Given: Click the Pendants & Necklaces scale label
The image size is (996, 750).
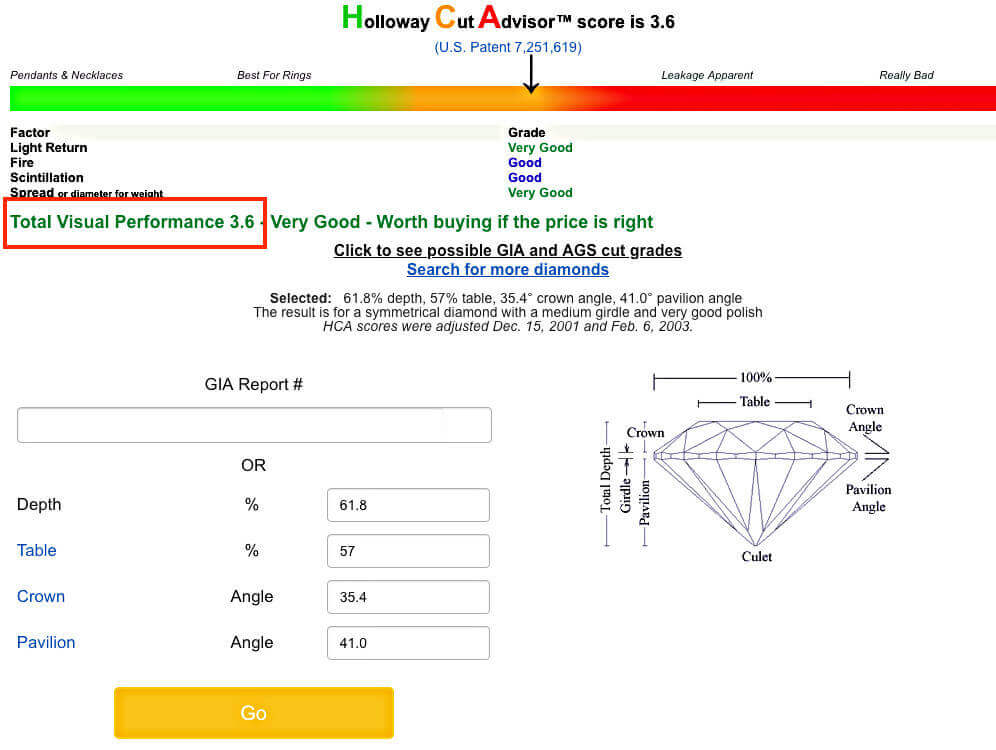Looking at the screenshot, I should point(67,75).
